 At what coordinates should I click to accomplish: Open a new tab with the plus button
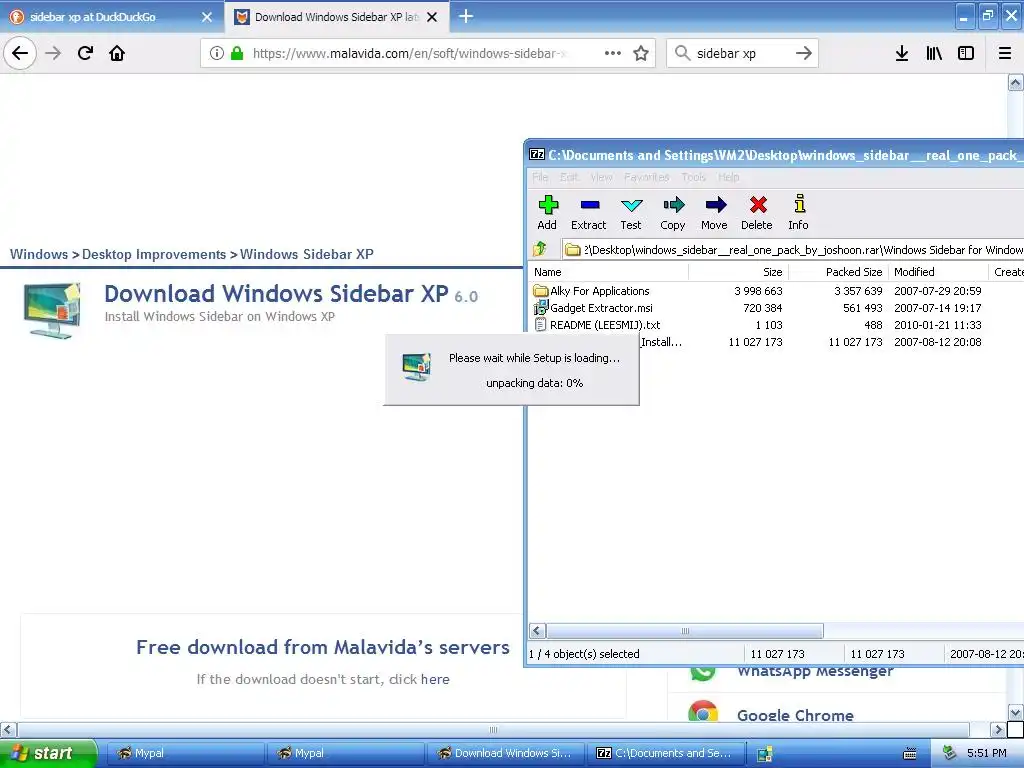pyautogui.click(x=466, y=16)
